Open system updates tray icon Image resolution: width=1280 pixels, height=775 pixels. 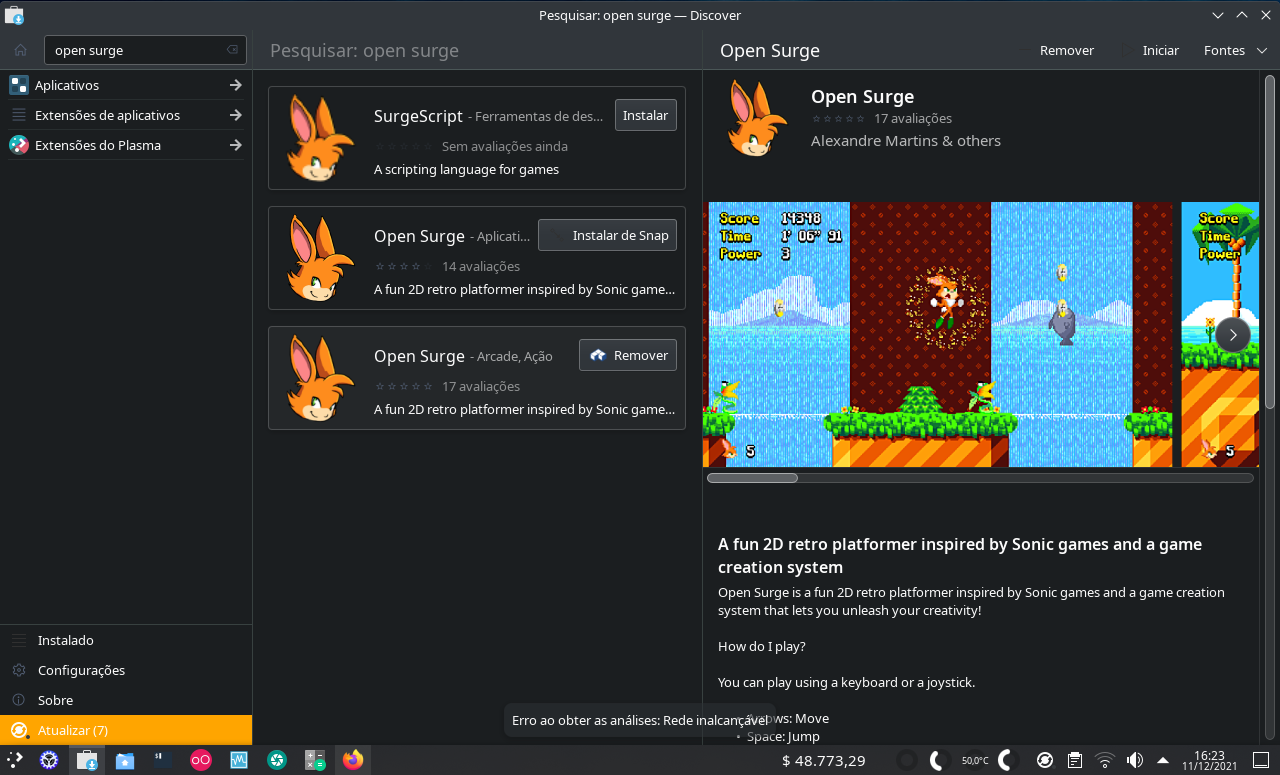click(x=1045, y=760)
